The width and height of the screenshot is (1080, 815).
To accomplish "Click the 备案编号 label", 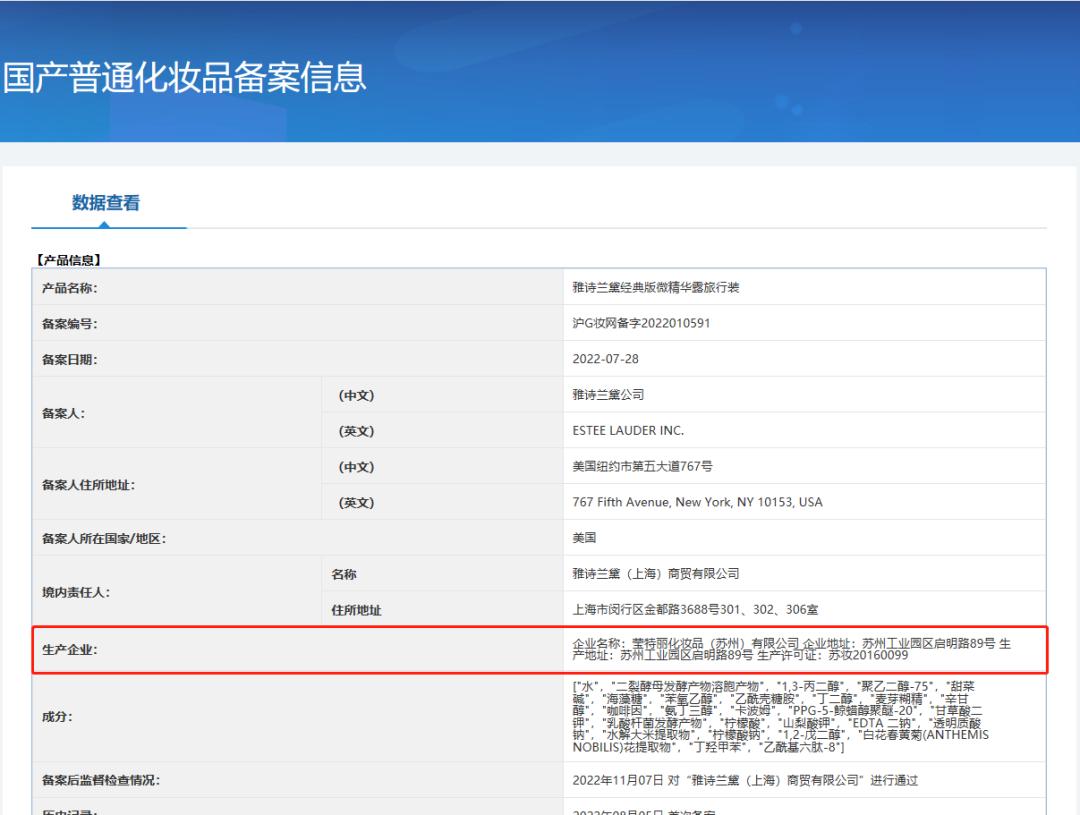I will [70, 324].
